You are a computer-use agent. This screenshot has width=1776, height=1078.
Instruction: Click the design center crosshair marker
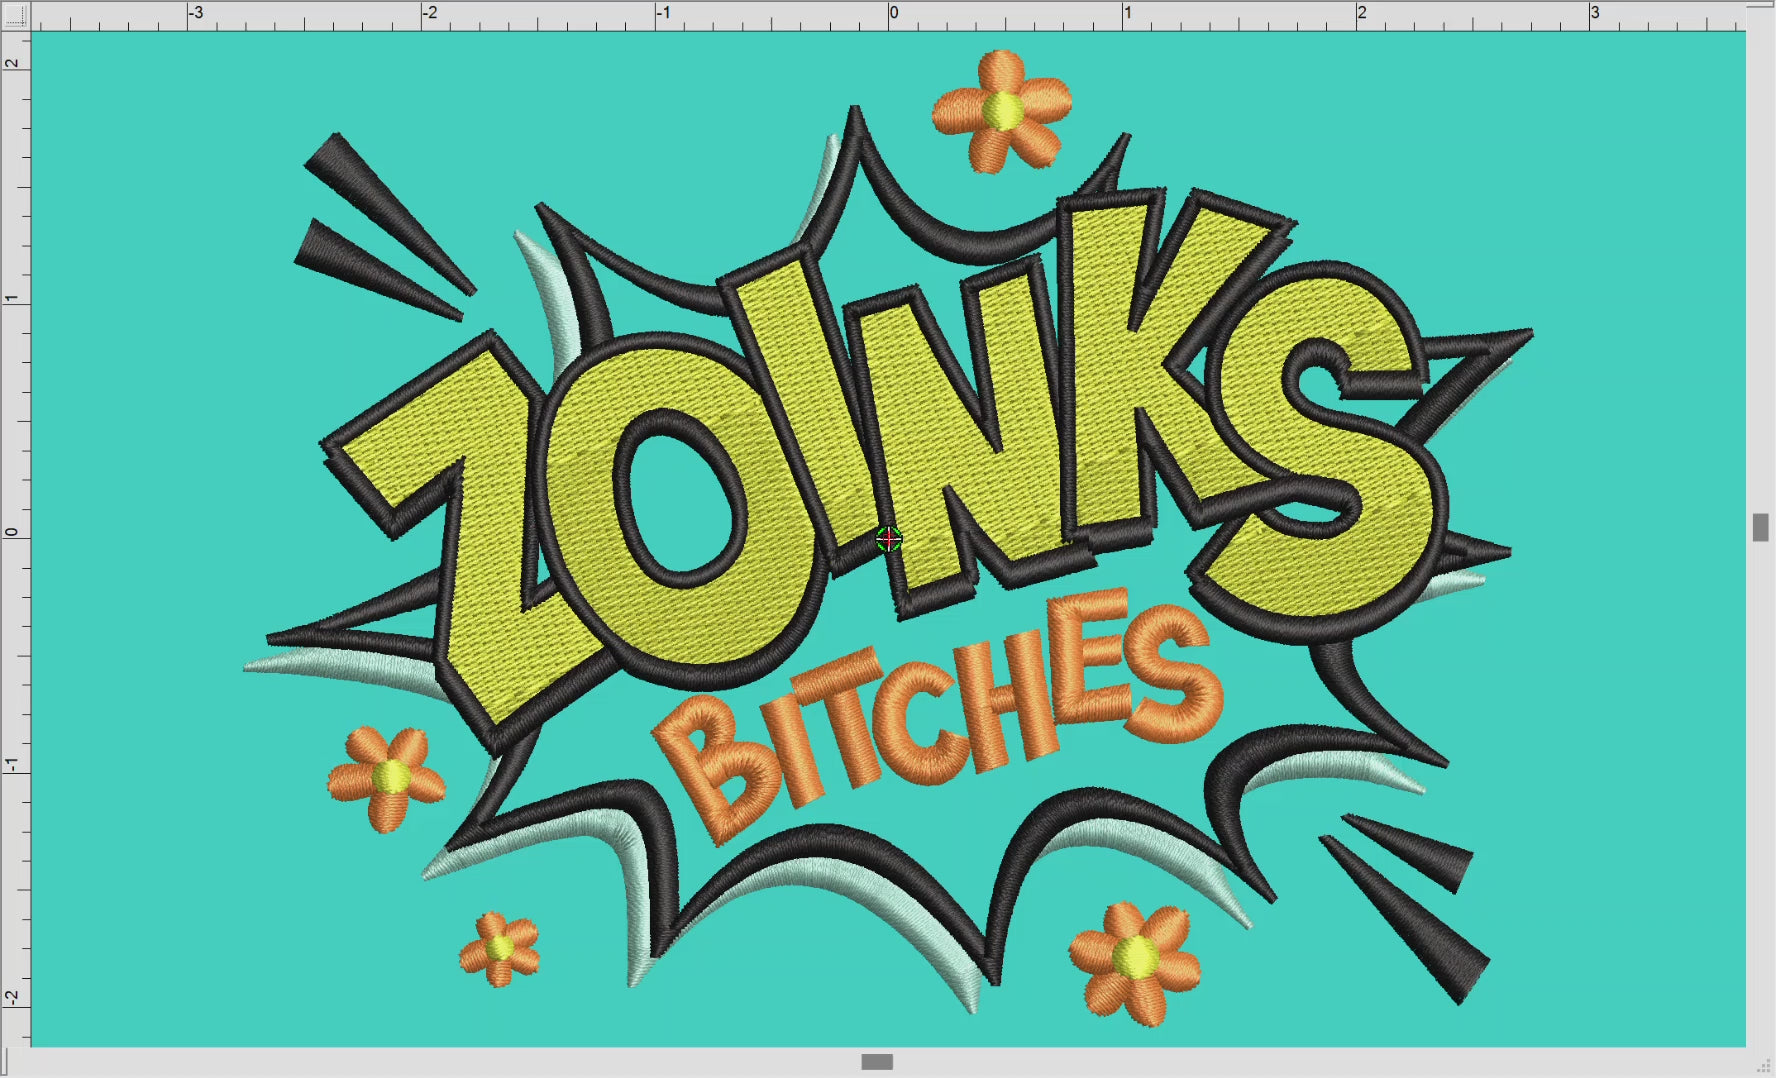pyautogui.click(x=888, y=539)
